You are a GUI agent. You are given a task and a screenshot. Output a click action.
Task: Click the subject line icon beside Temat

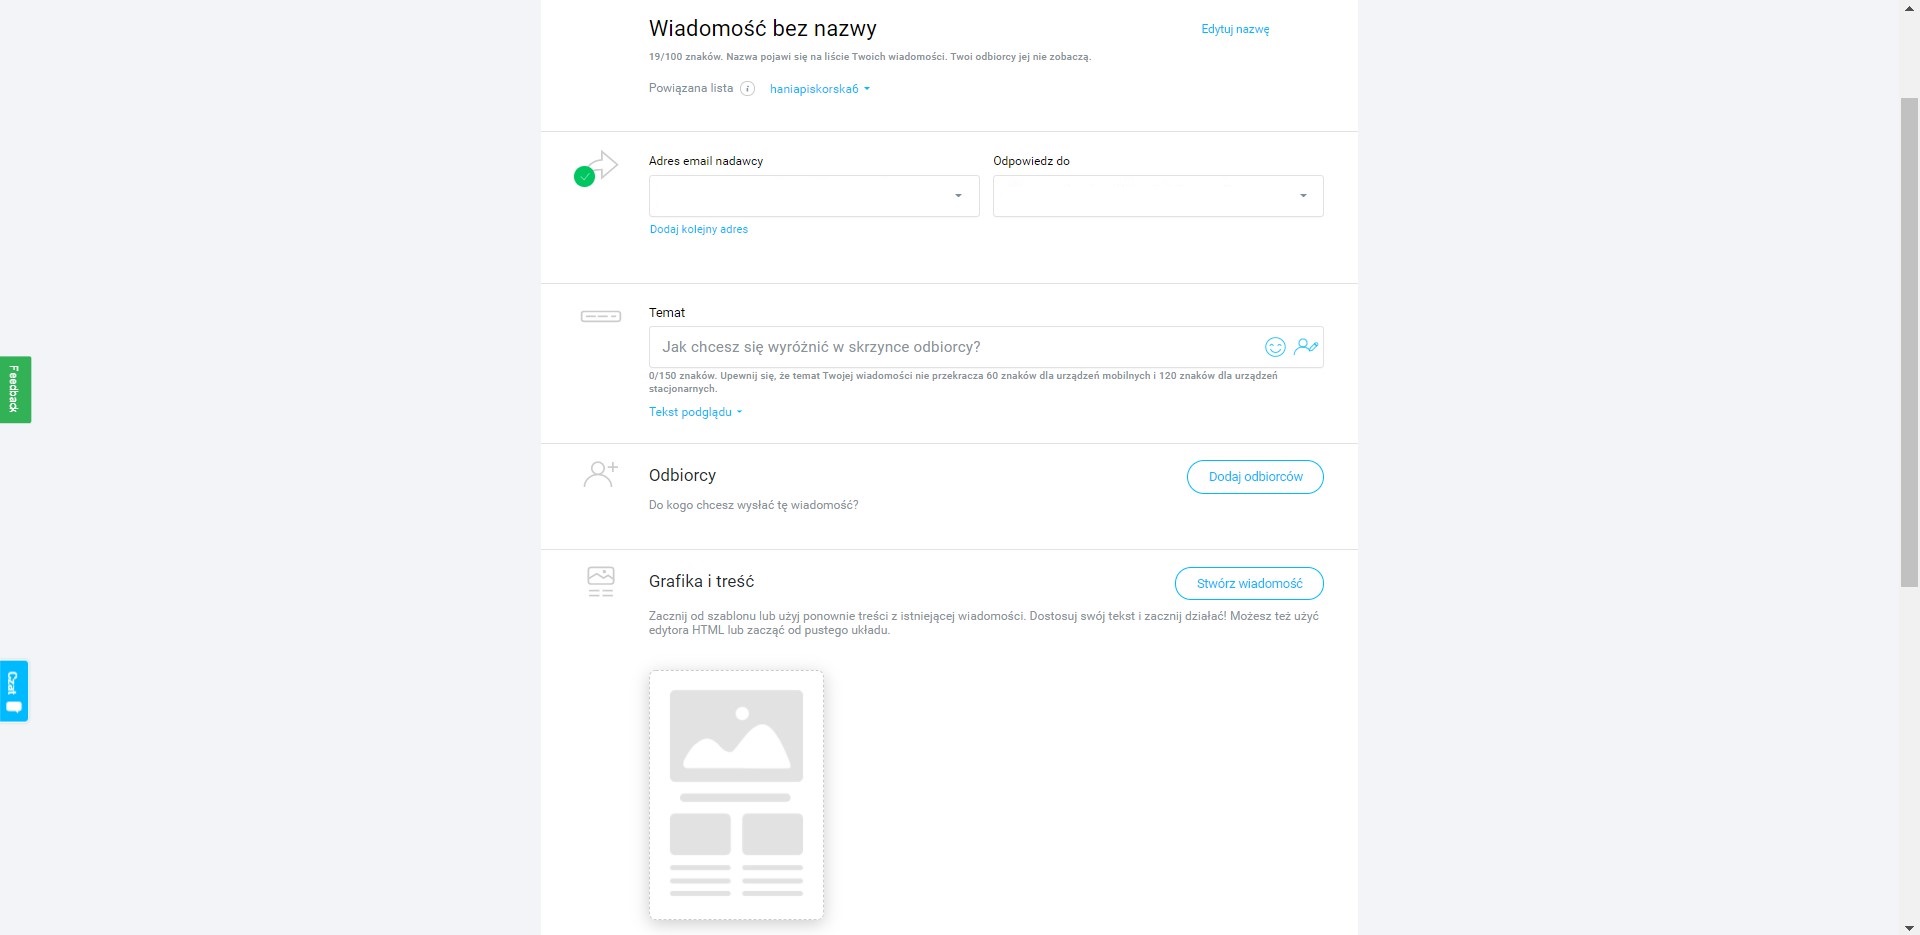(x=601, y=317)
